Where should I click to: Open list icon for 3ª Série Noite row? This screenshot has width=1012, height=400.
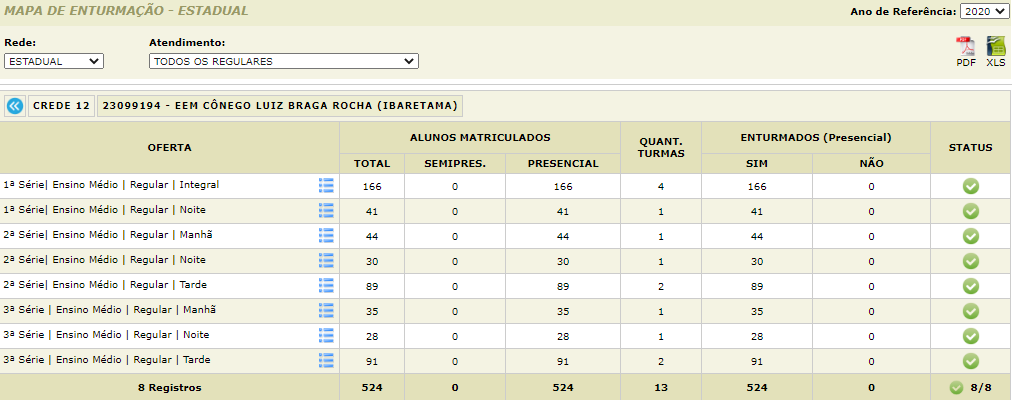coord(326,335)
